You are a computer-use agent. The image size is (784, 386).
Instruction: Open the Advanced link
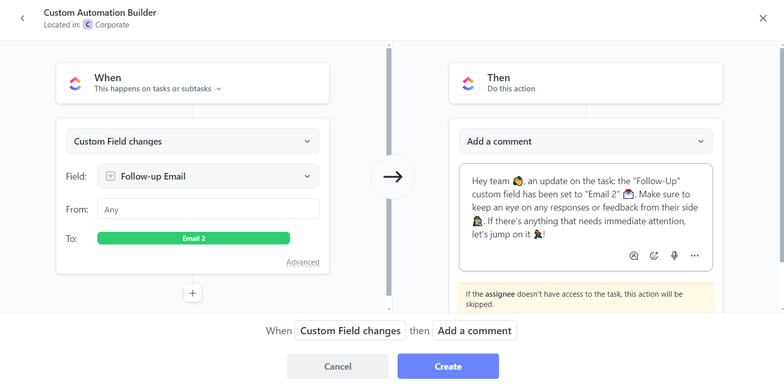coord(302,262)
